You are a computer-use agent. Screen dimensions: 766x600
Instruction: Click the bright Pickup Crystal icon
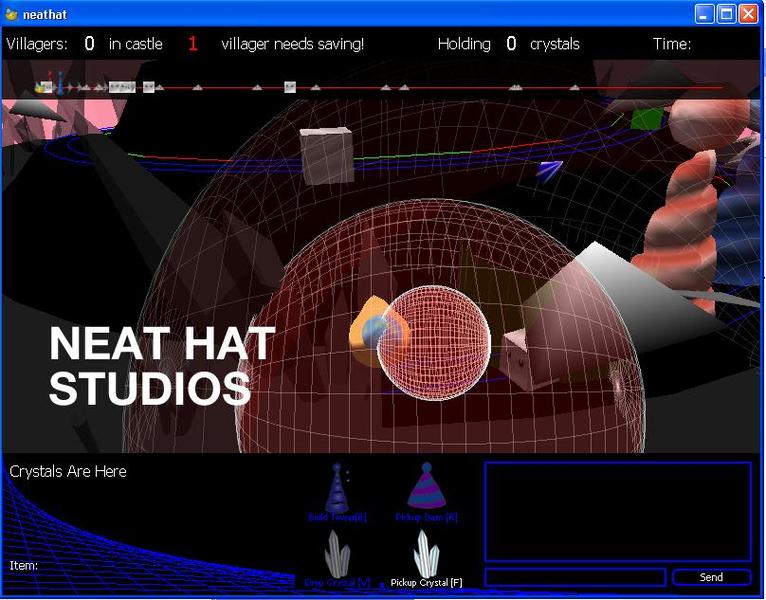pyautogui.click(x=426, y=554)
